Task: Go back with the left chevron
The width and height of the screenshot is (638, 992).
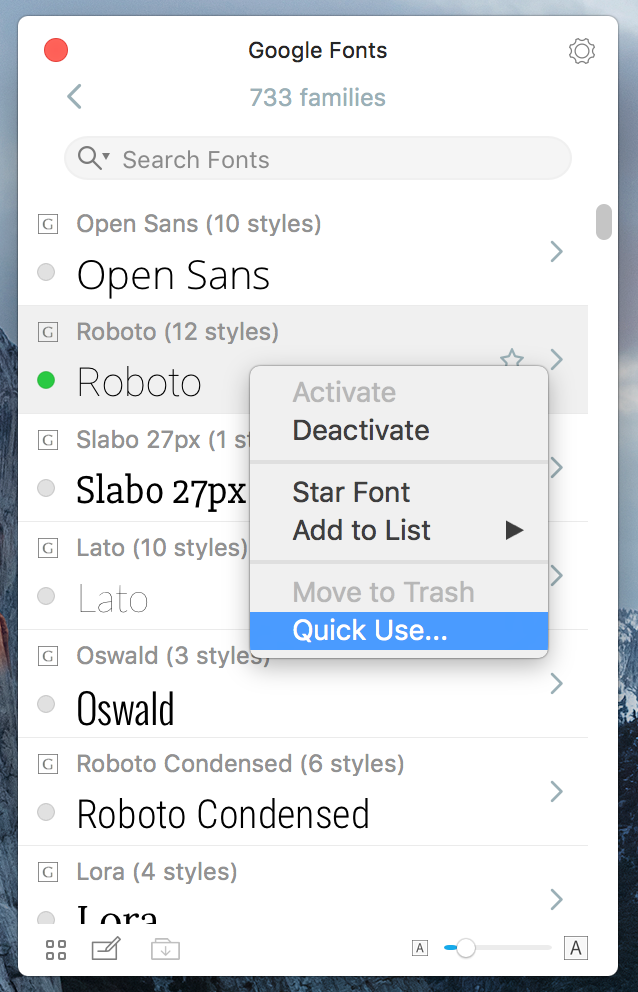Action: pyautogui.click(x=74, y=97)
